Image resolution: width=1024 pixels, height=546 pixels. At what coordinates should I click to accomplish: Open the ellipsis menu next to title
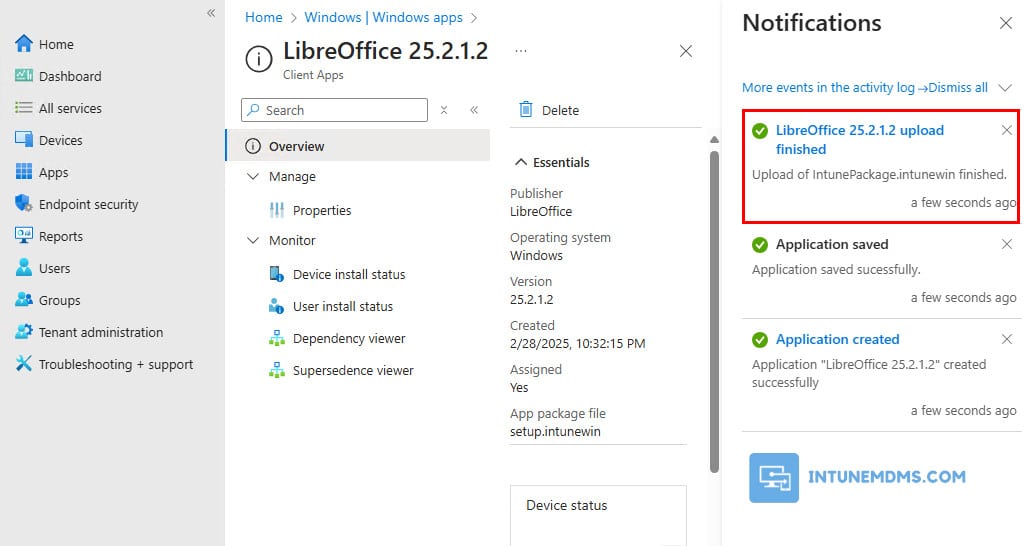[x=520, y=51]
